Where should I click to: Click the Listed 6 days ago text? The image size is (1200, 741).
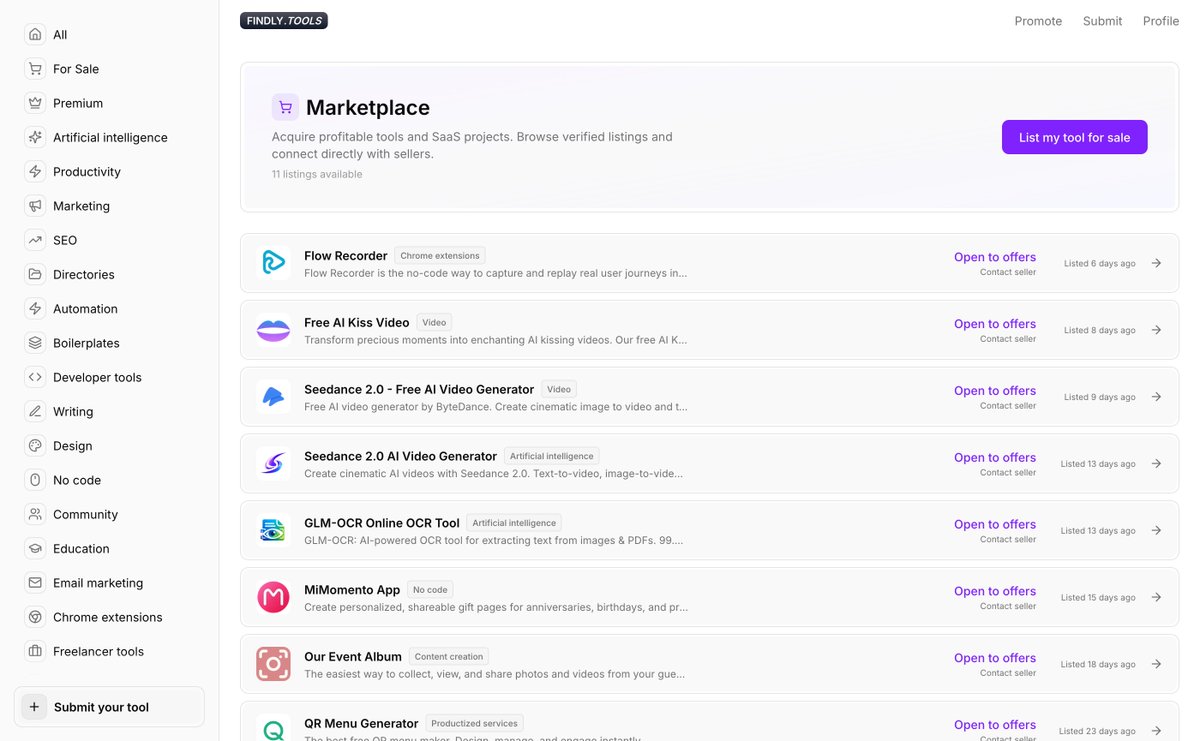(x=1099, y=264)
